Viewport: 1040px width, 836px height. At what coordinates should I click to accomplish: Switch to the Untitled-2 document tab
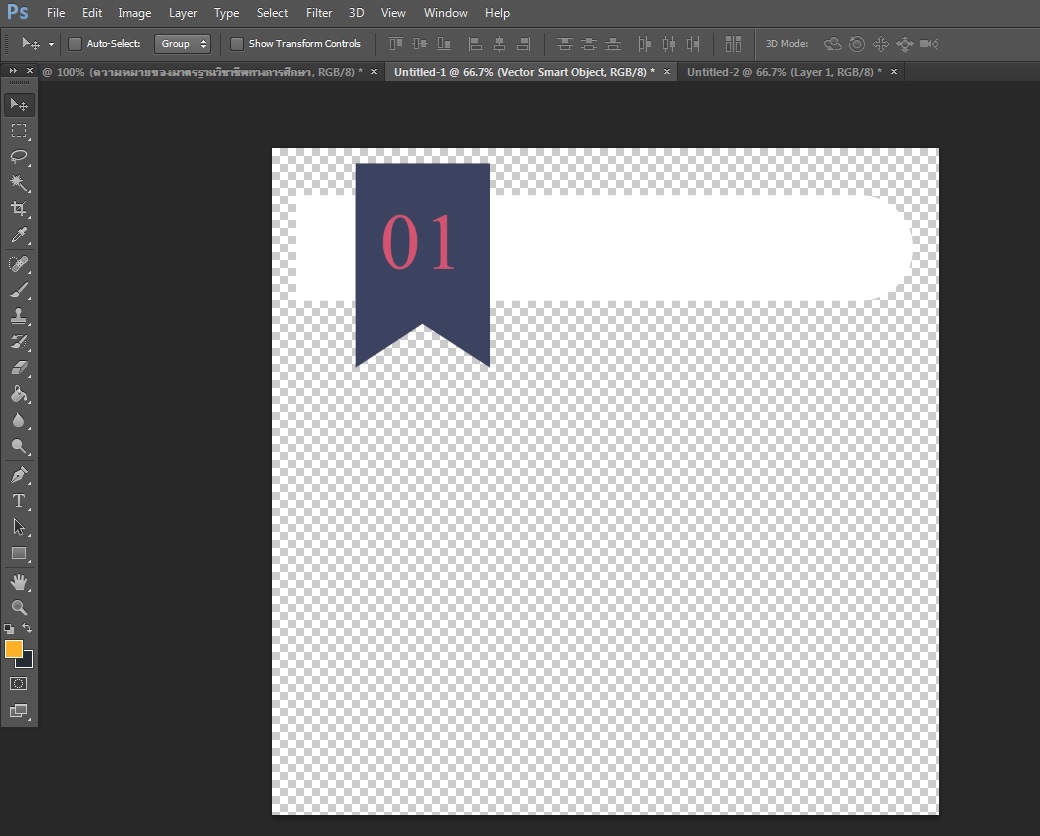[x=783, y=72]
